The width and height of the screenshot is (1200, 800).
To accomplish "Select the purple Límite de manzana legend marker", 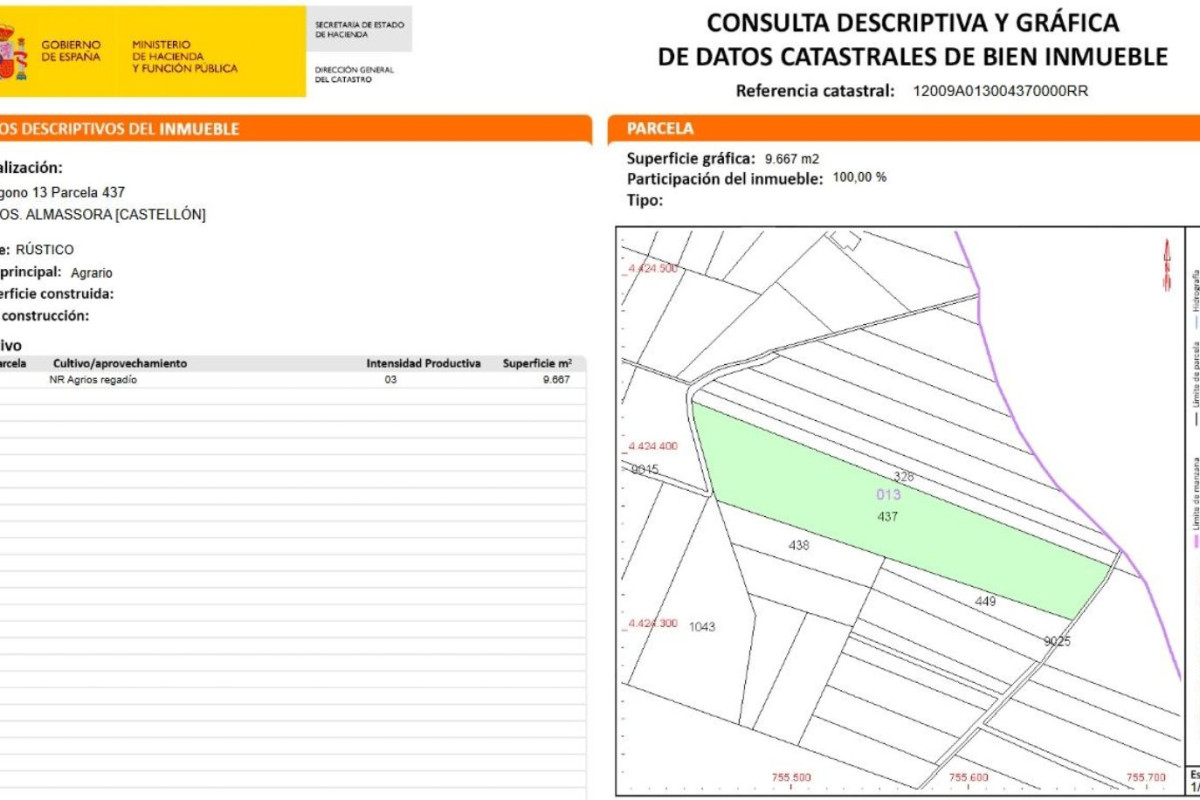I will 1196,541.
